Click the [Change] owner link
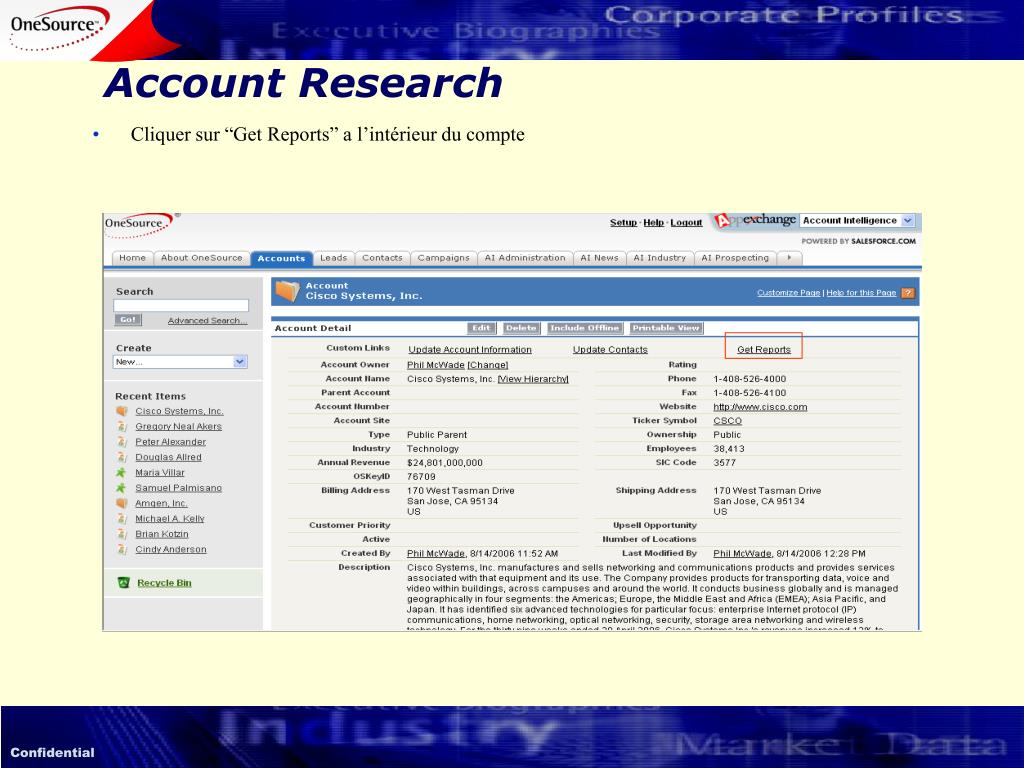 click(x=488, y=365)
